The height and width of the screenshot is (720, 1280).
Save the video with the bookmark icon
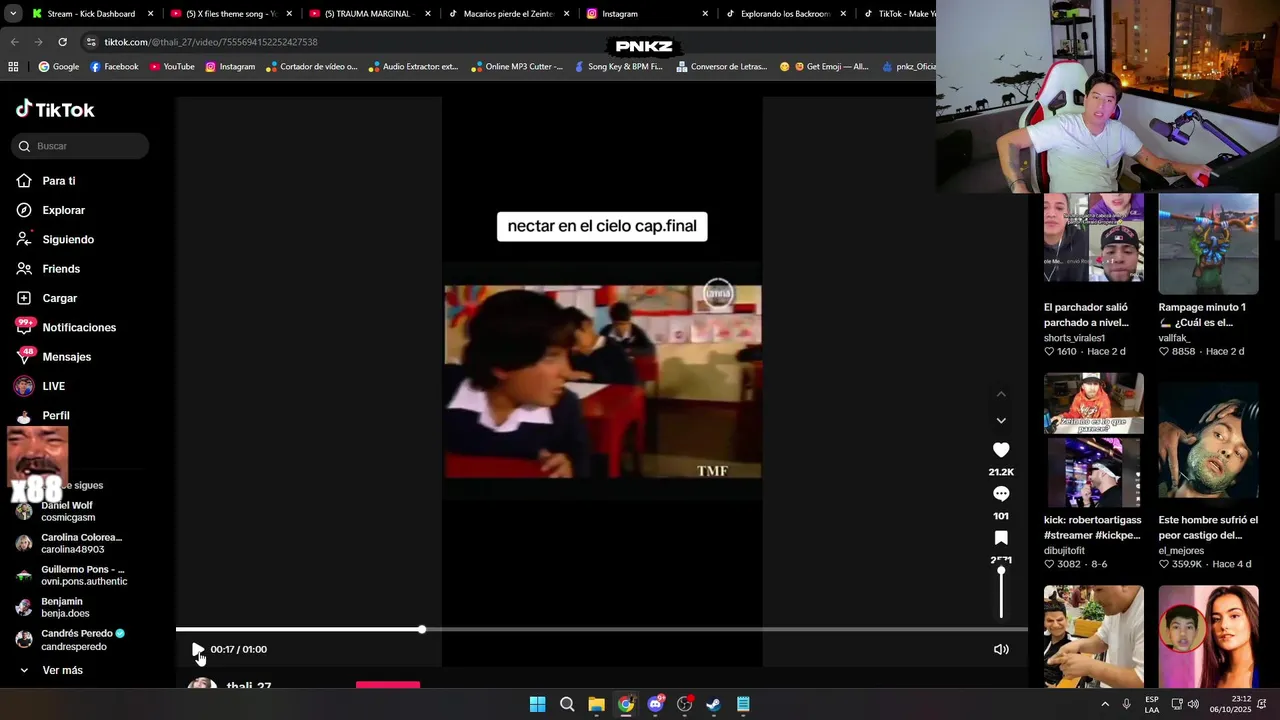(1001, 538)
